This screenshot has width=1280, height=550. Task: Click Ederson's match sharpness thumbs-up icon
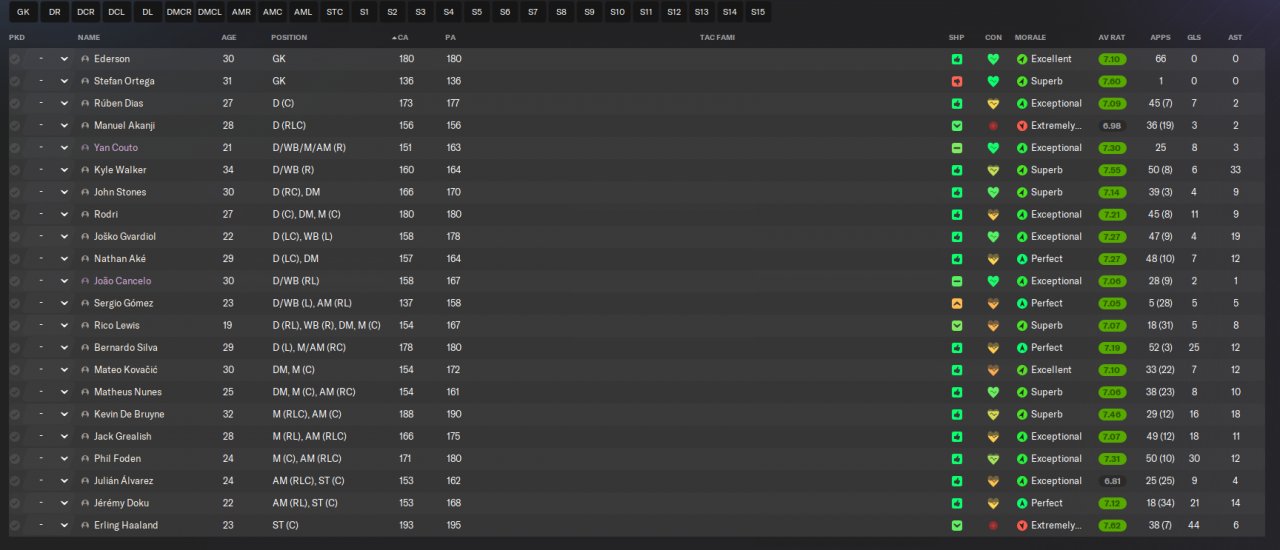click(957, 59)
